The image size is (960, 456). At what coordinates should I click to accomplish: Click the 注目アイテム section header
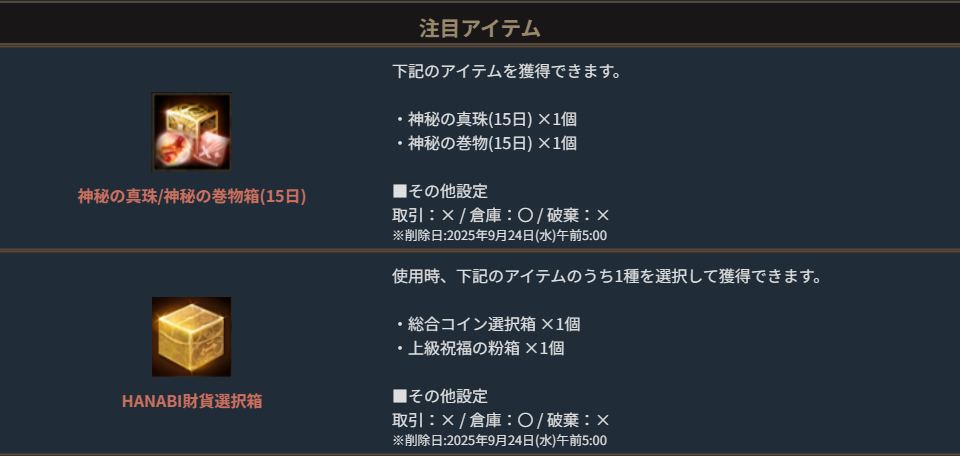pos(480,28)
